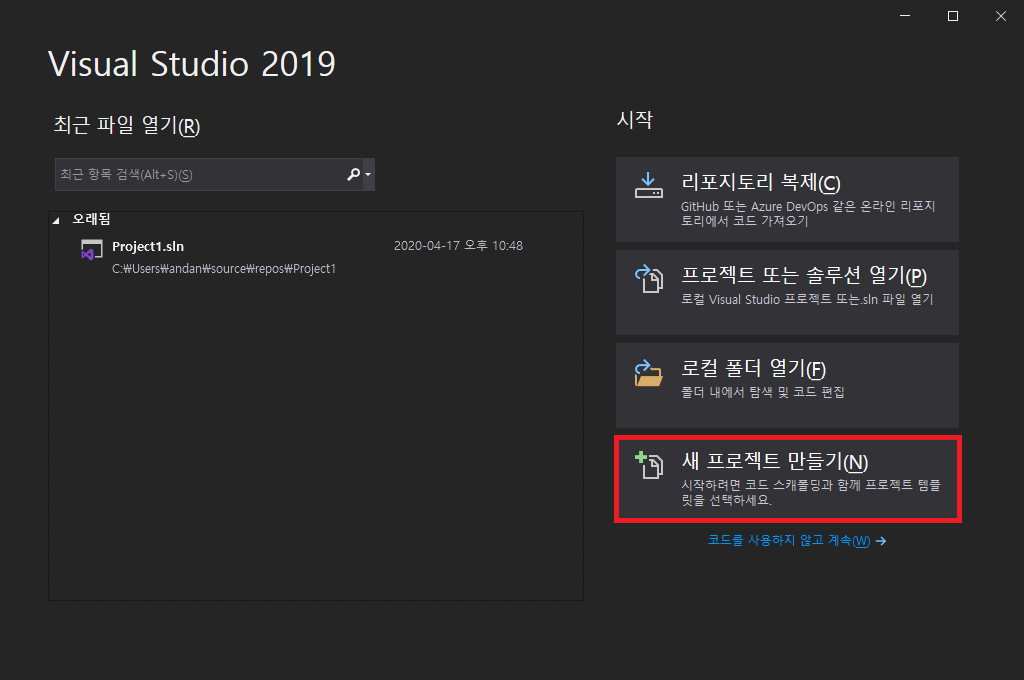
Task: Click the path C:\Users\andan\source\repos\Project1
Action: tap(223, 268)
